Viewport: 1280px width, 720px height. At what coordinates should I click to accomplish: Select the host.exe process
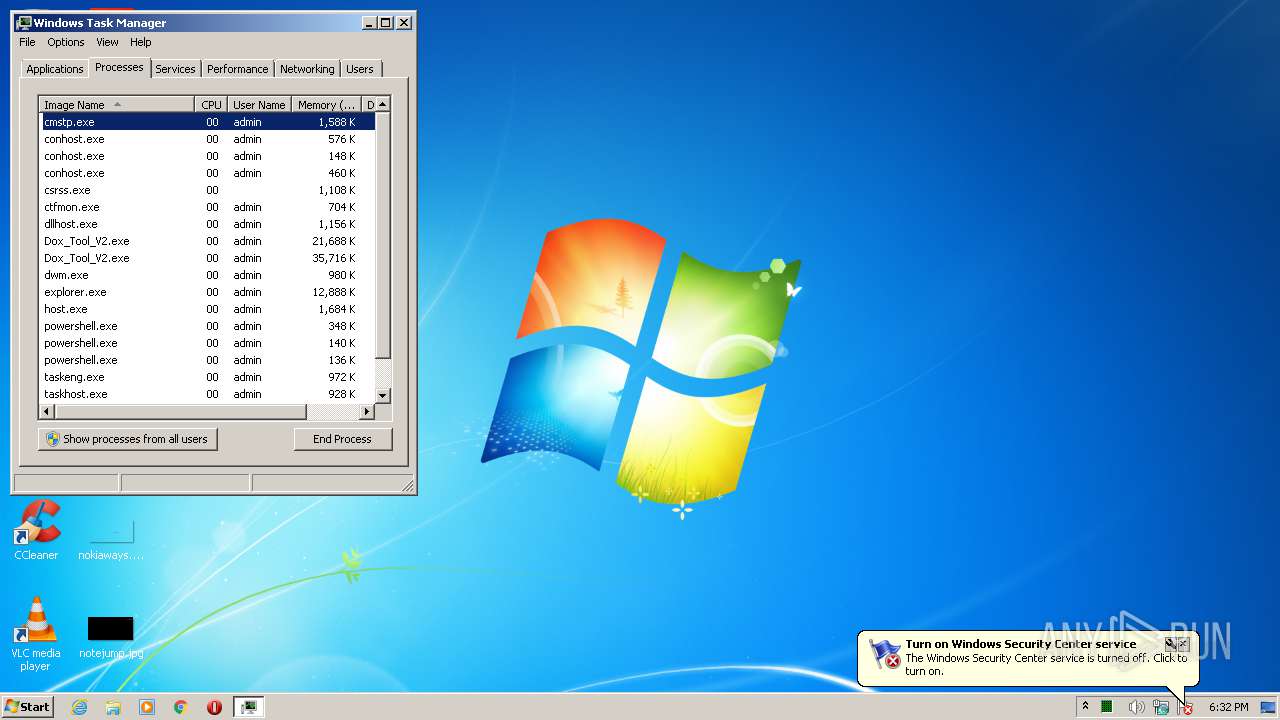[x=208, y=309]
